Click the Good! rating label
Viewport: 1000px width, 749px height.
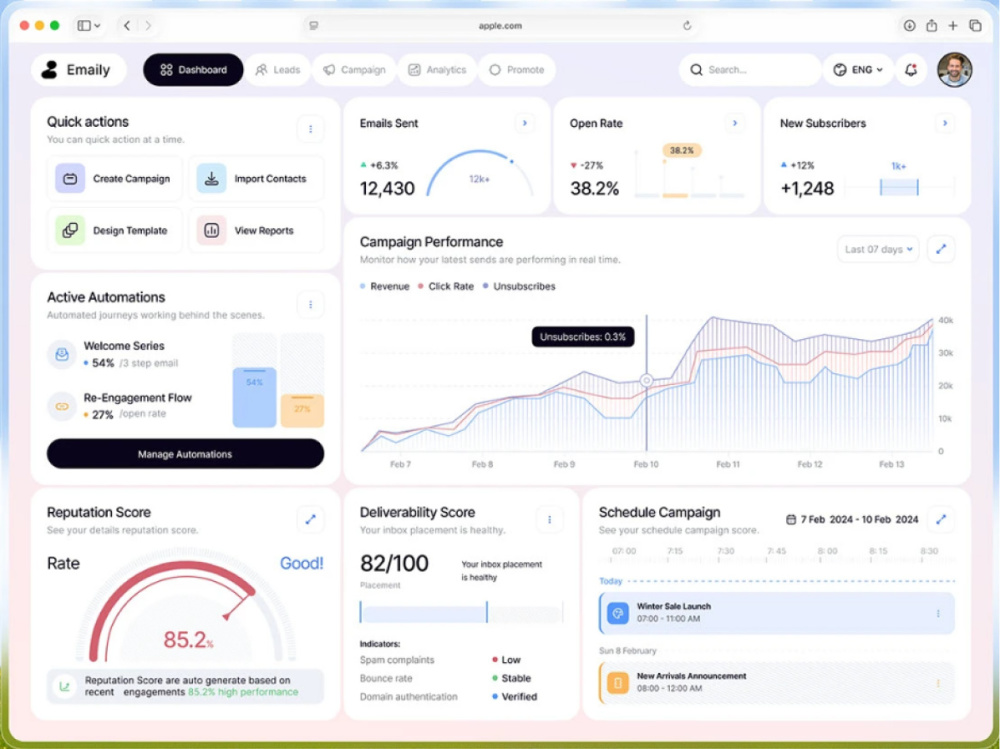click(x=302, y=563)
